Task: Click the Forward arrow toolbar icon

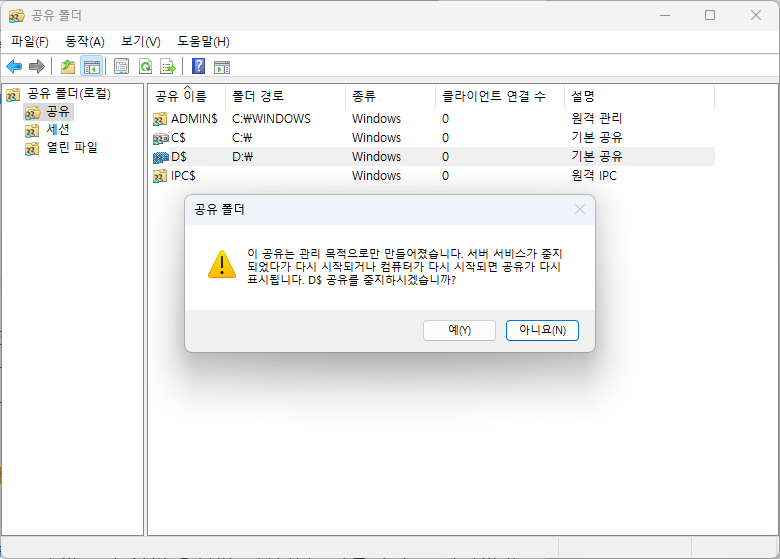Action: point(37,66)
